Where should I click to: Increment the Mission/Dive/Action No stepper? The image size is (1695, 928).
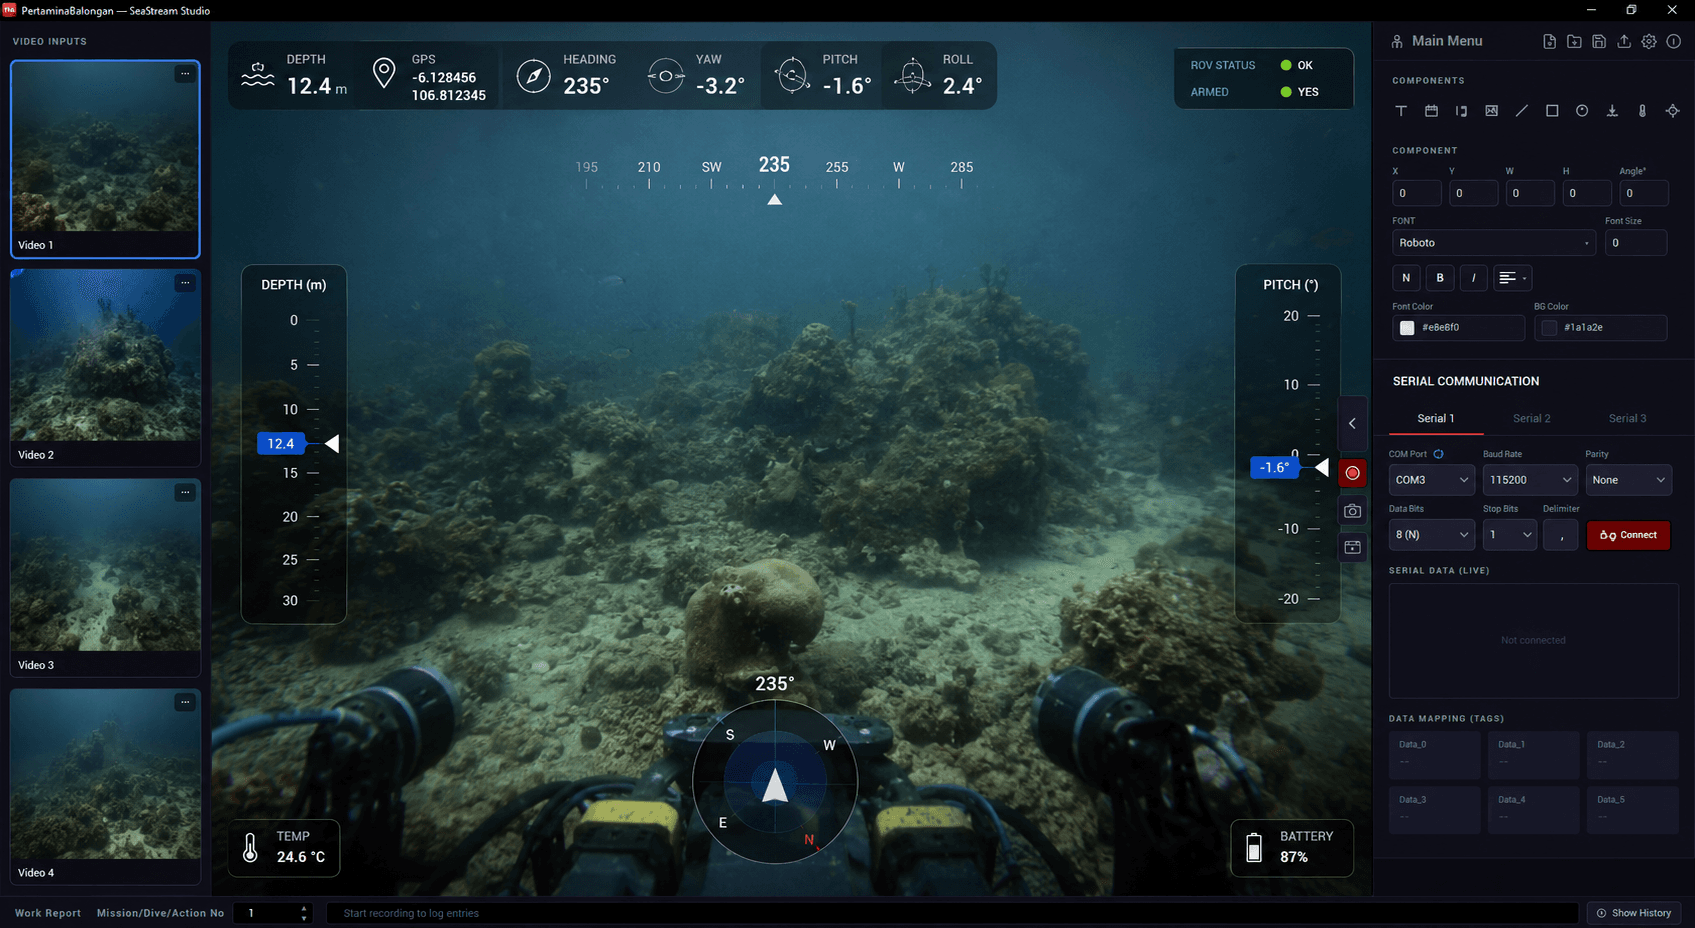(304, 908)
